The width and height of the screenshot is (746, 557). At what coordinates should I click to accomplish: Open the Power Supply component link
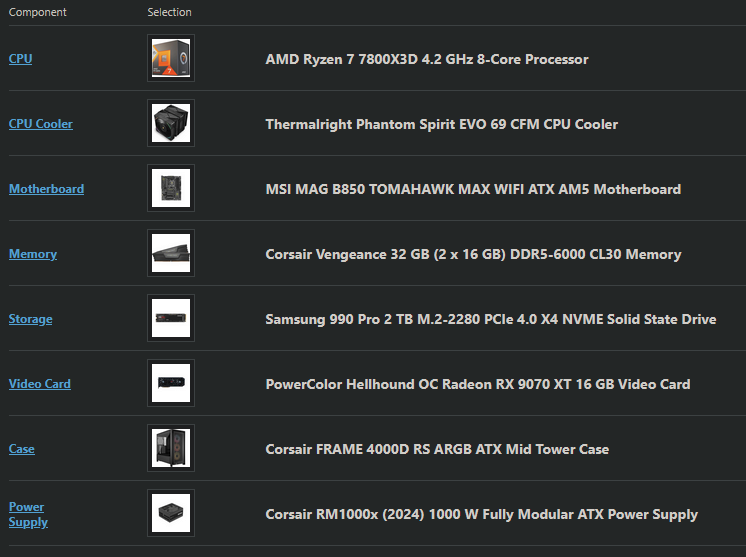(28, 514)
